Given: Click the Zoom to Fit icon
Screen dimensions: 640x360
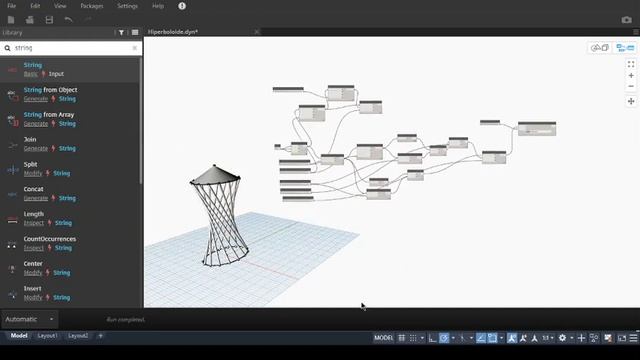Looking at the screenshot, I should [631, 64].
